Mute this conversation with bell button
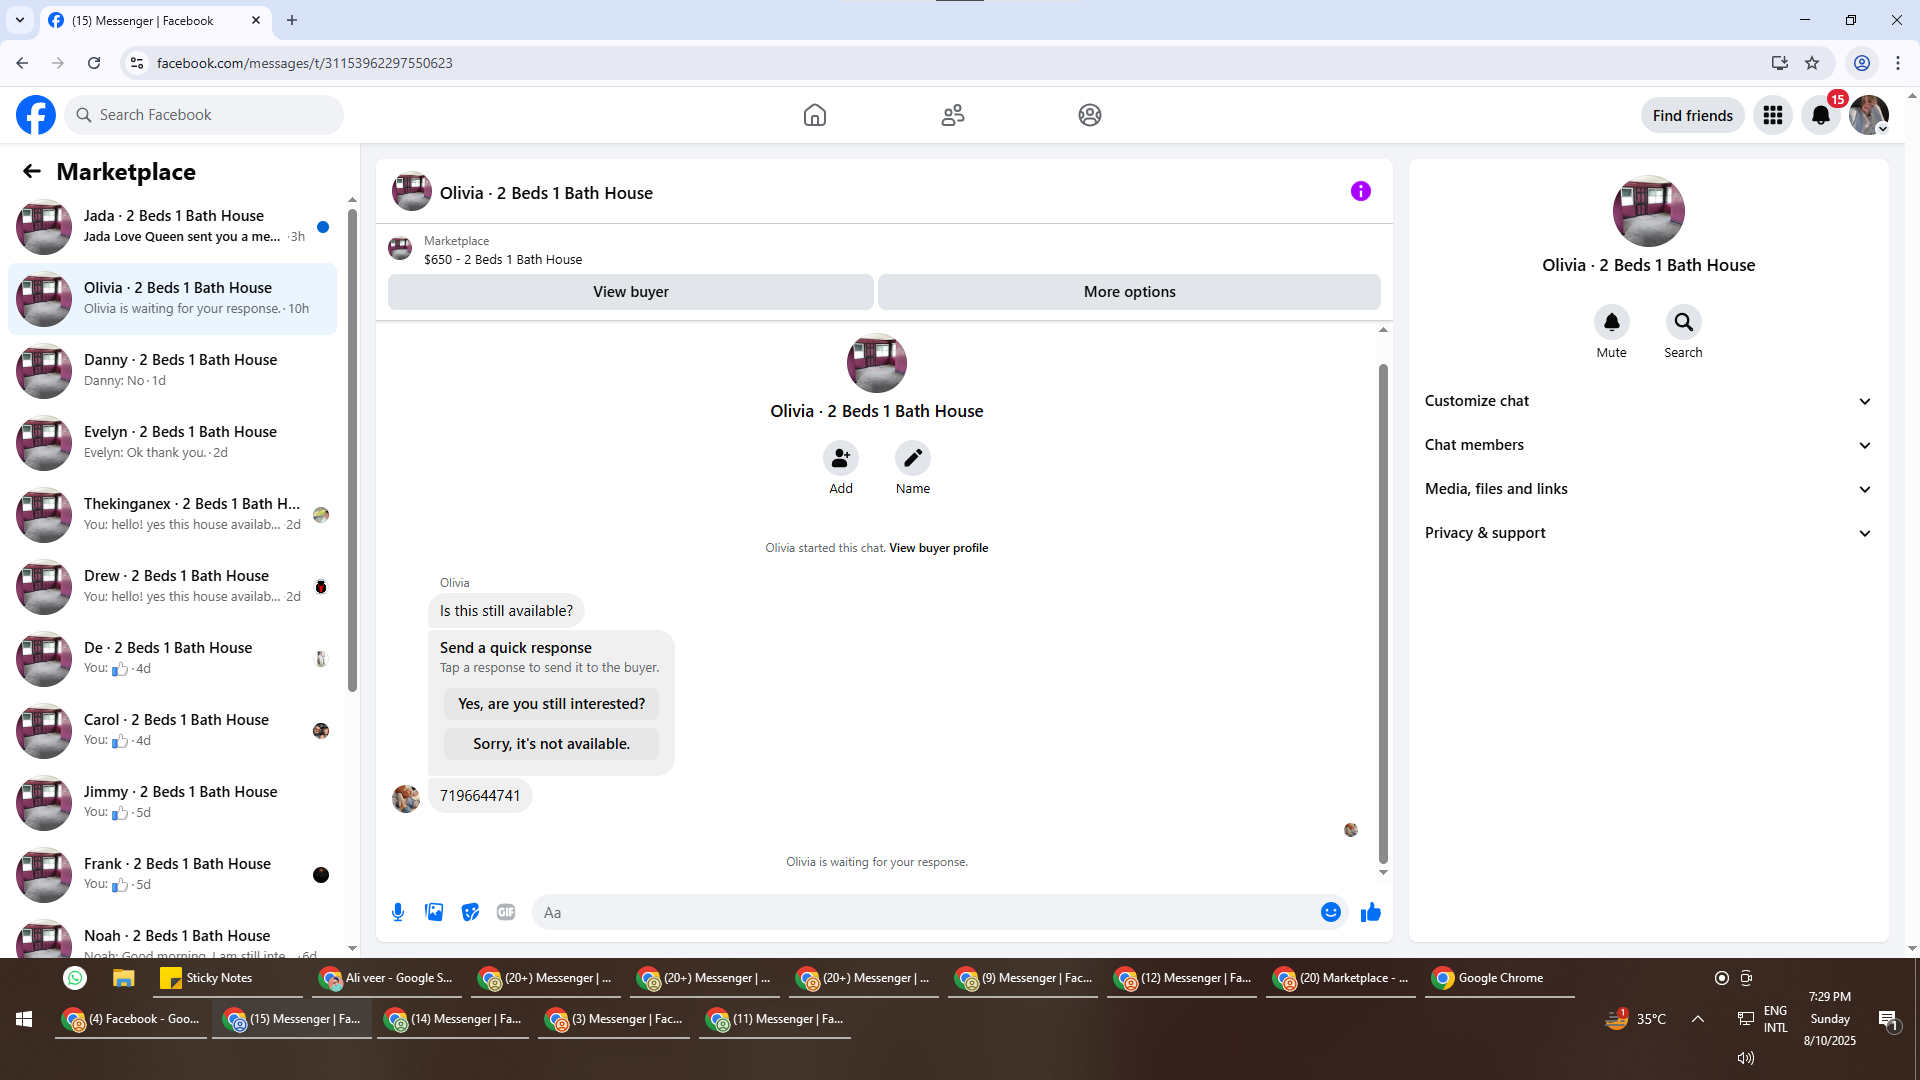The width and height of the screenshot is (1920, 1080). point(1611,323)
